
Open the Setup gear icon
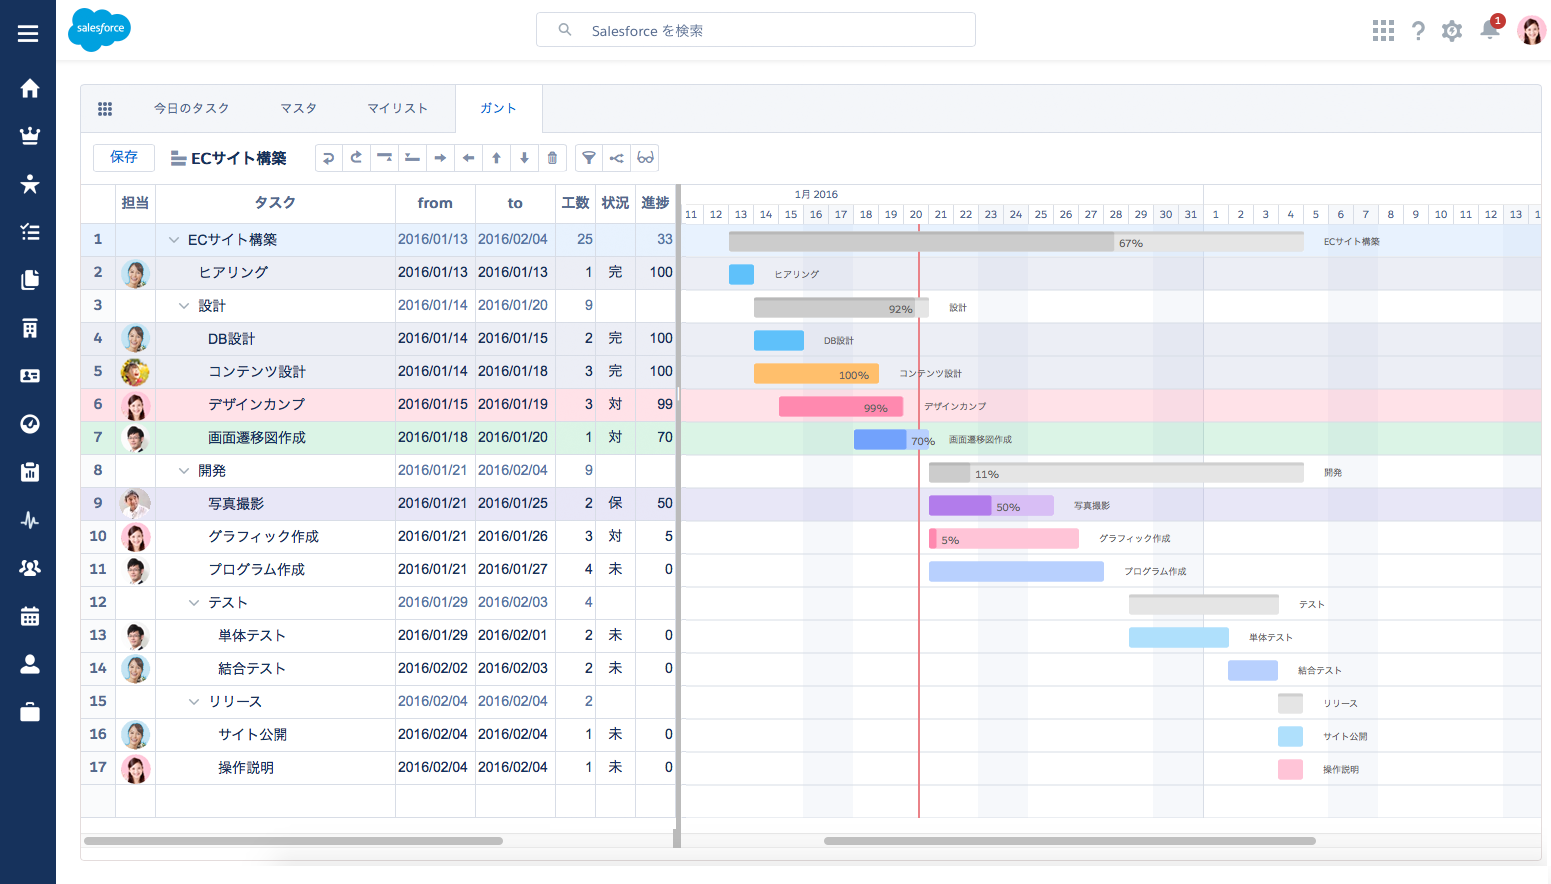tap(1452, 31)
